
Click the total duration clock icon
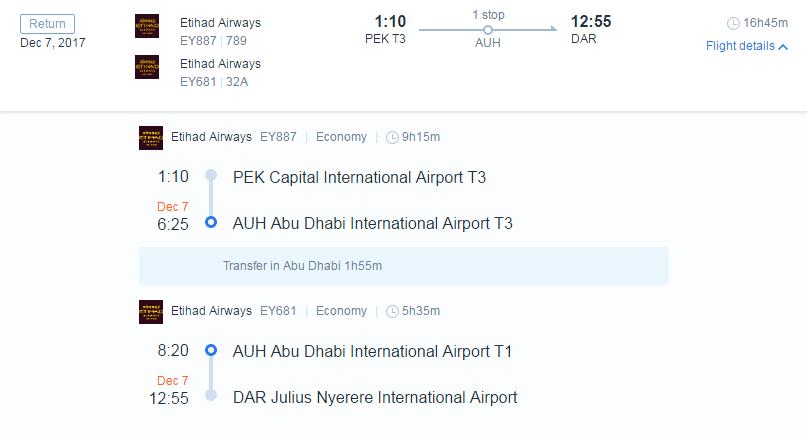click(733, 23)
